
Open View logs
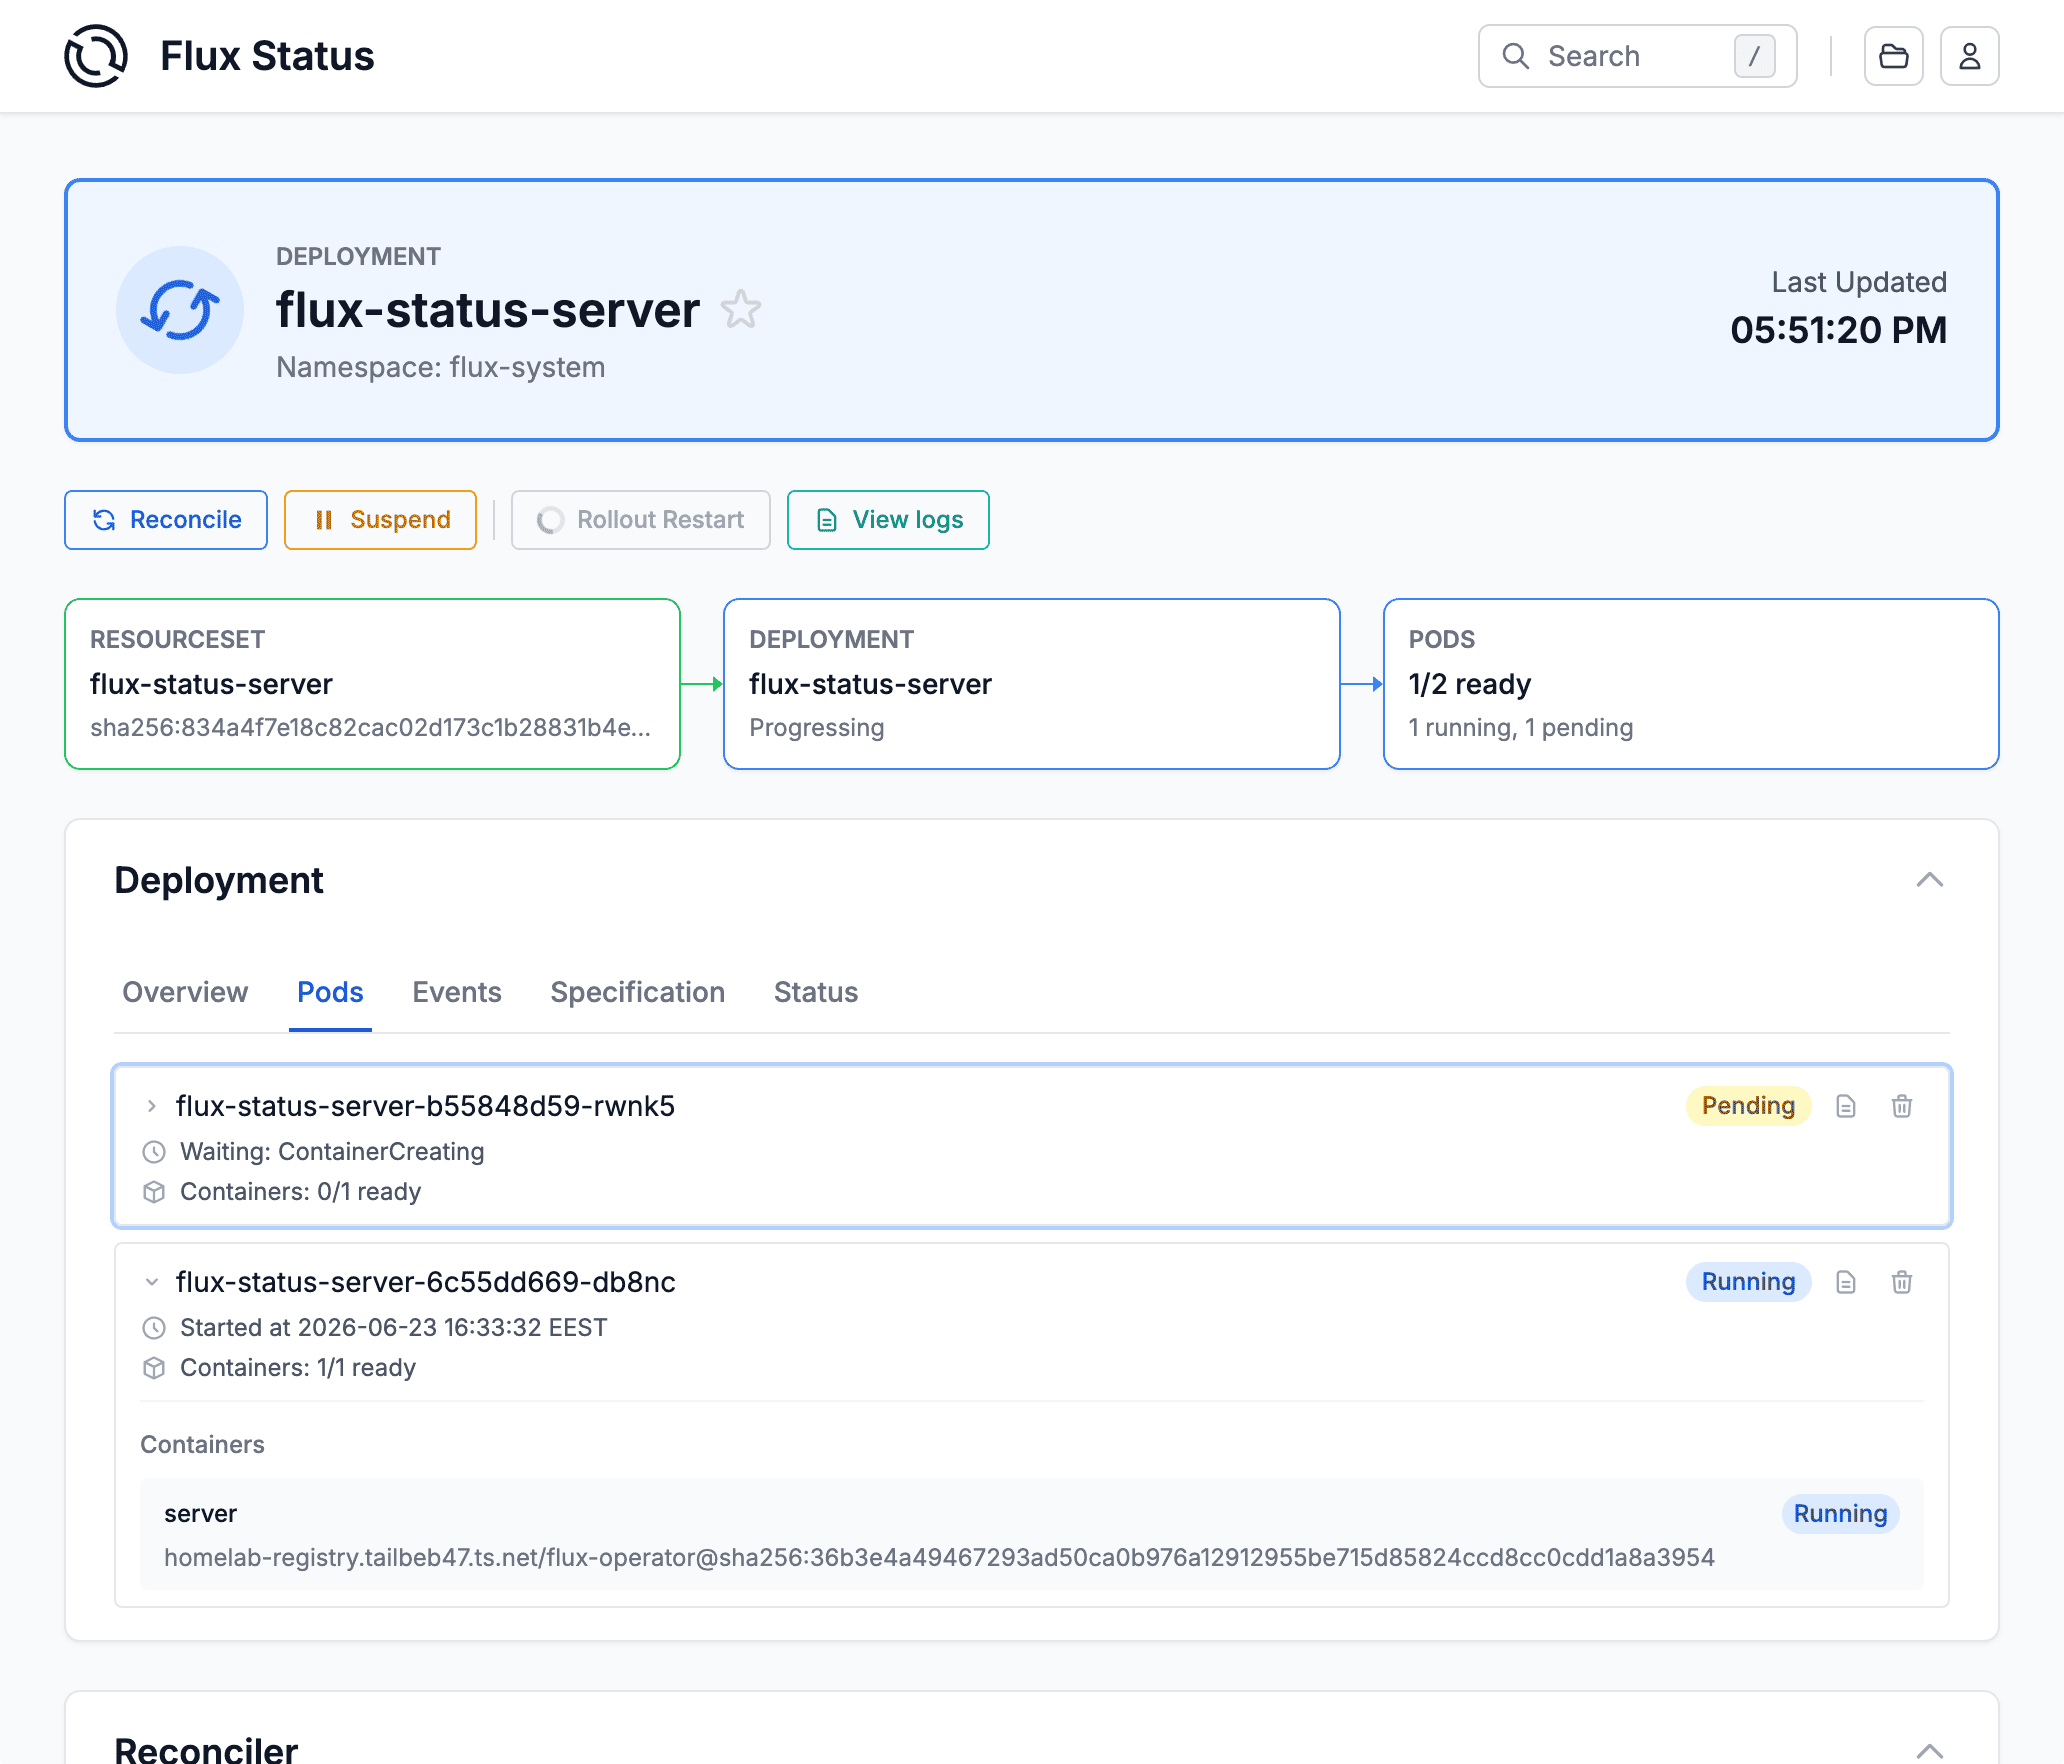888,520
